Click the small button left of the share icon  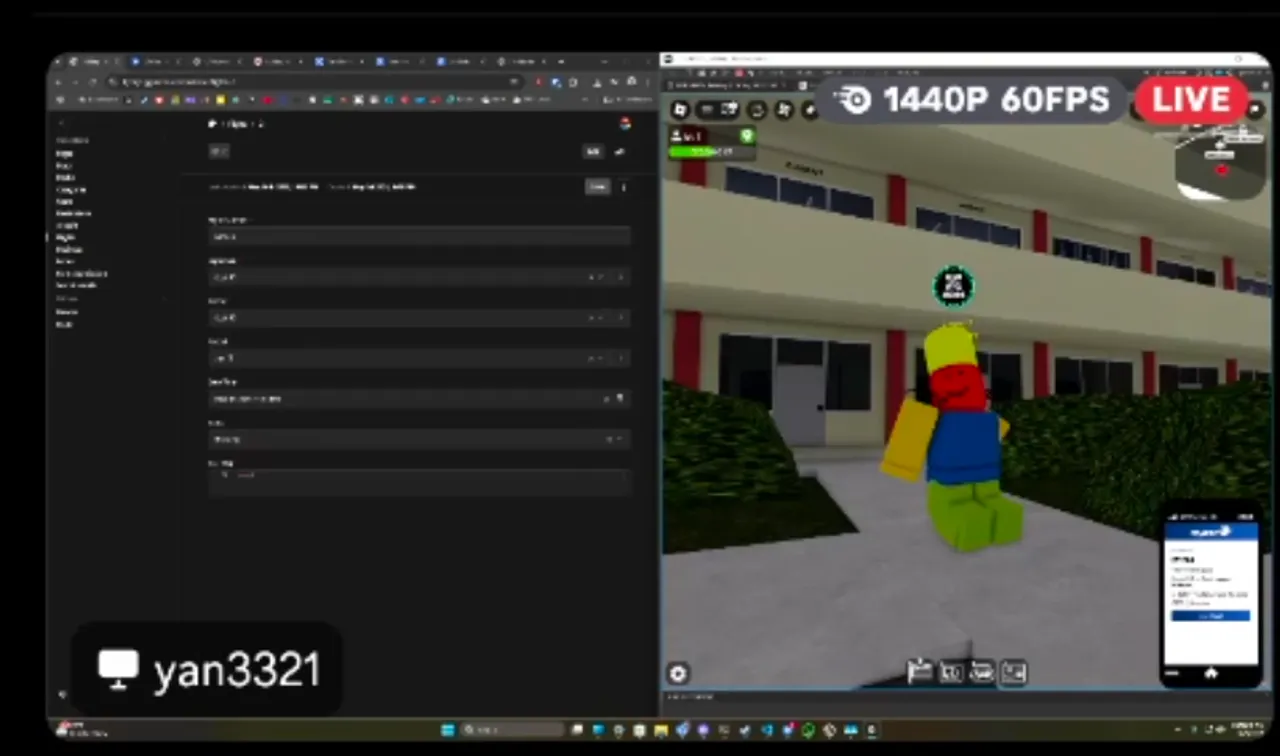point(593,151)
